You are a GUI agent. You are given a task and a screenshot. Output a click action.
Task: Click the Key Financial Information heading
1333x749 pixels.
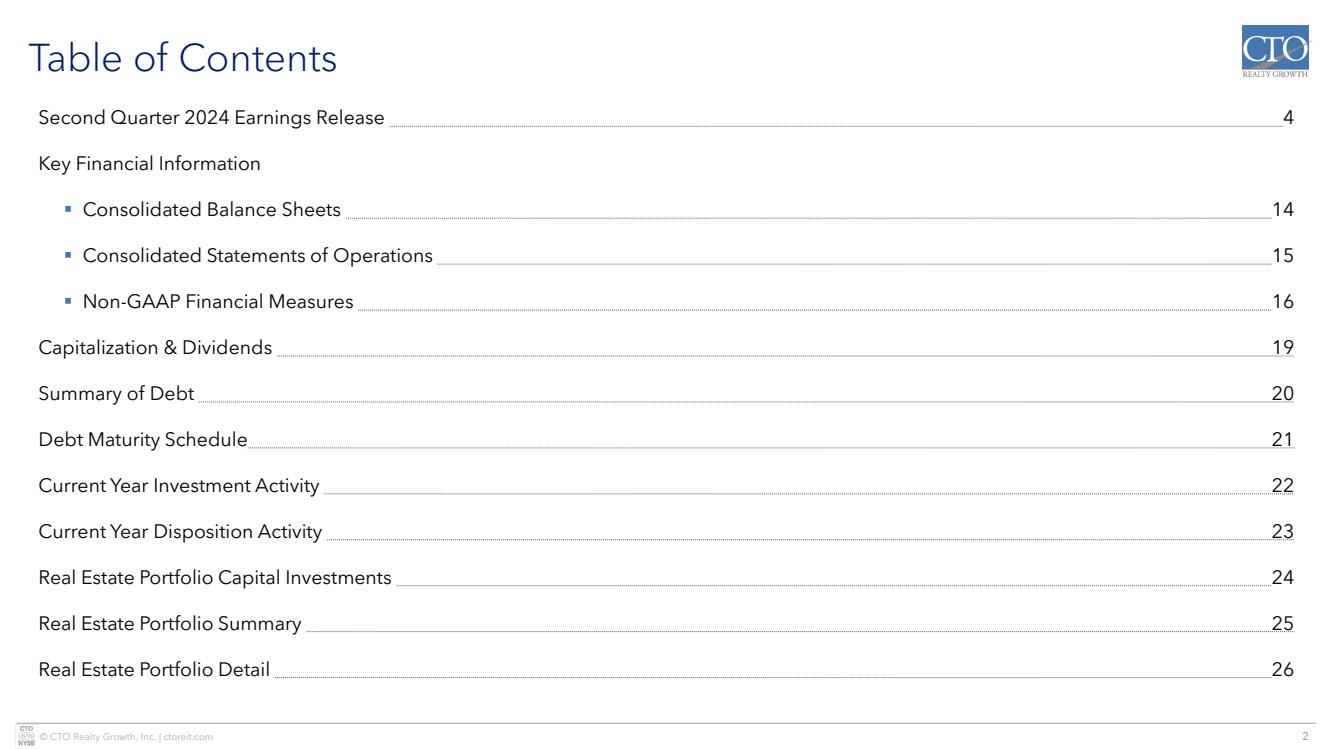tap(149, 164)
